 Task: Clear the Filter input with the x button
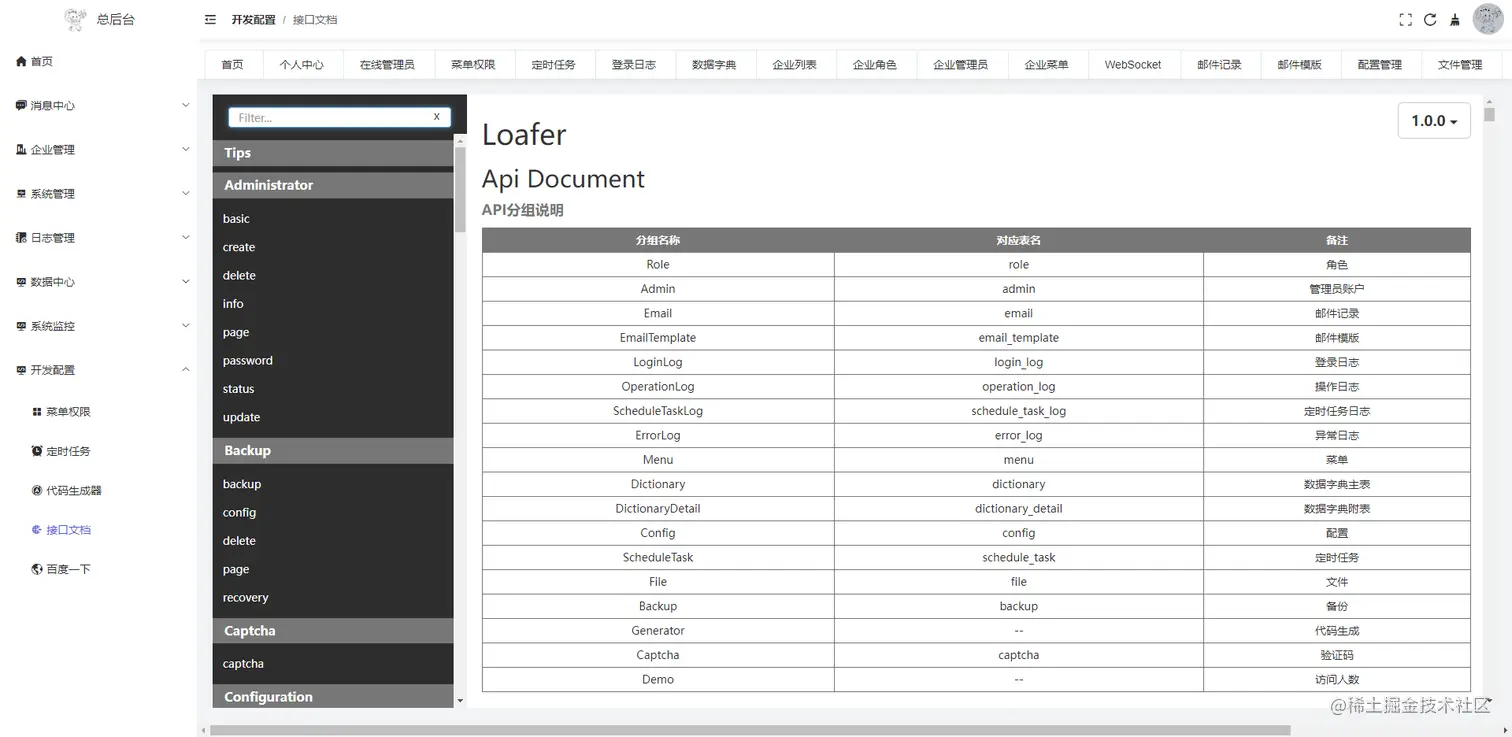click(x=436, y=116)
